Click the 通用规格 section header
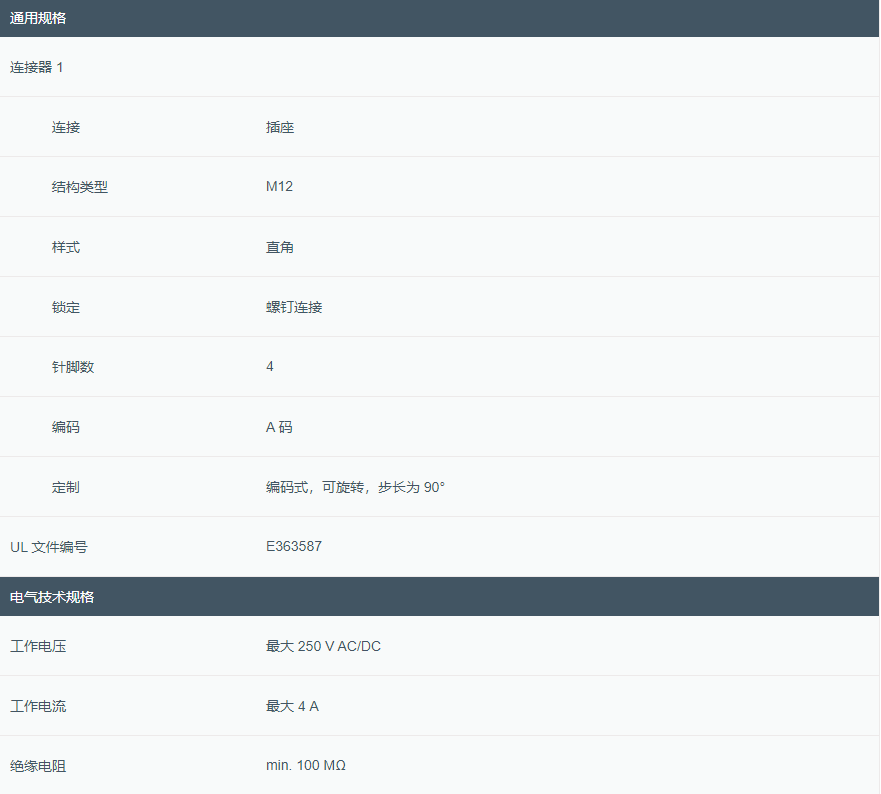Screen dimensions: 881x794 point(38,18)
